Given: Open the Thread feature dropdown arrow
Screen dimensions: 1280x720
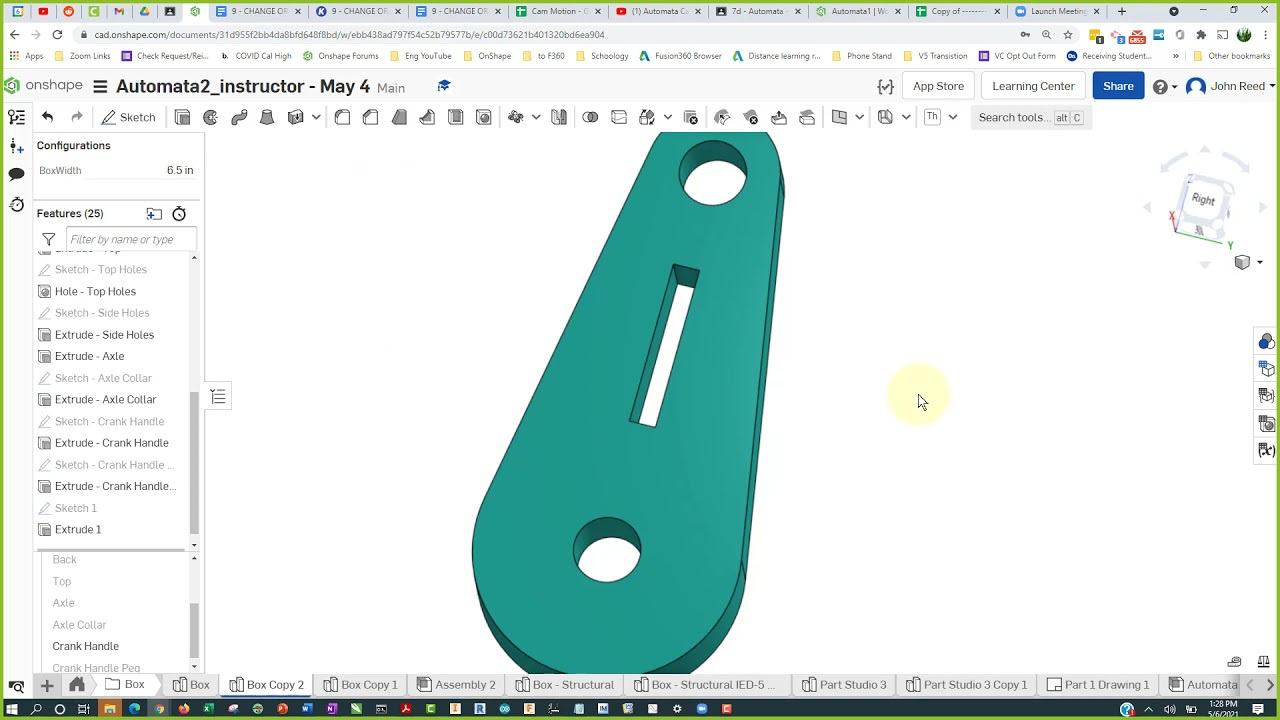Looking at the screenshot, I should tap(952, 117).
